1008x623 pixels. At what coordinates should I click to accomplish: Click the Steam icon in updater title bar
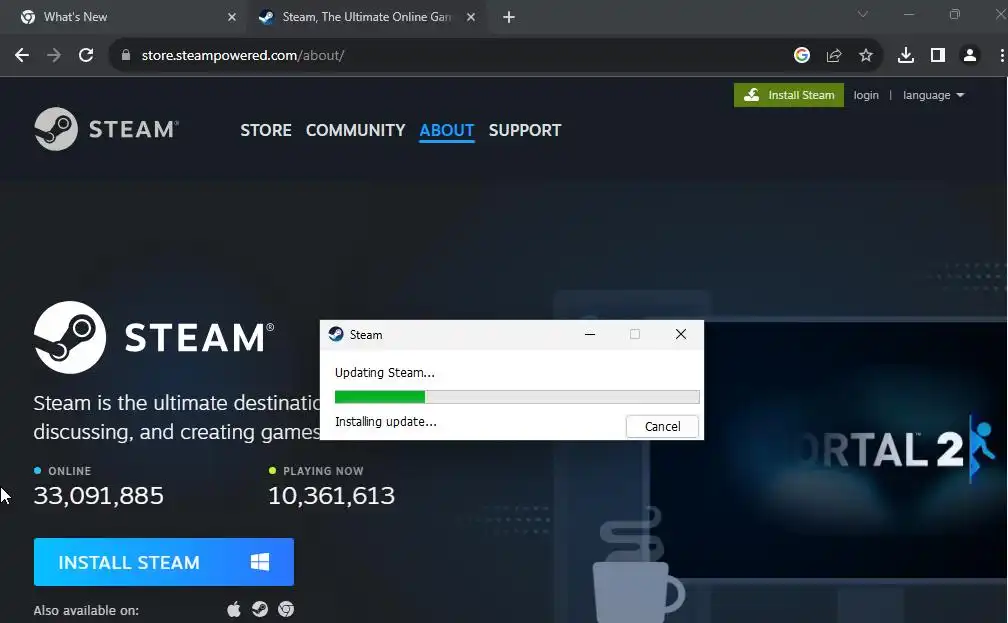point(336,334)
